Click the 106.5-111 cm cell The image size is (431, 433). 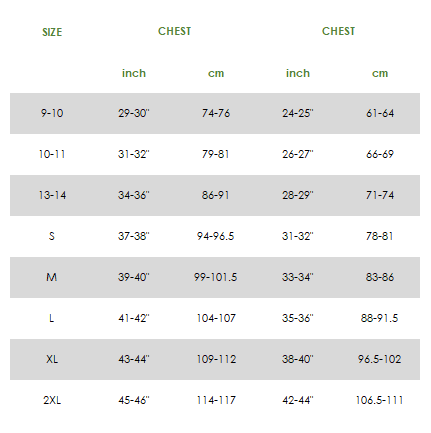[380, 400]
